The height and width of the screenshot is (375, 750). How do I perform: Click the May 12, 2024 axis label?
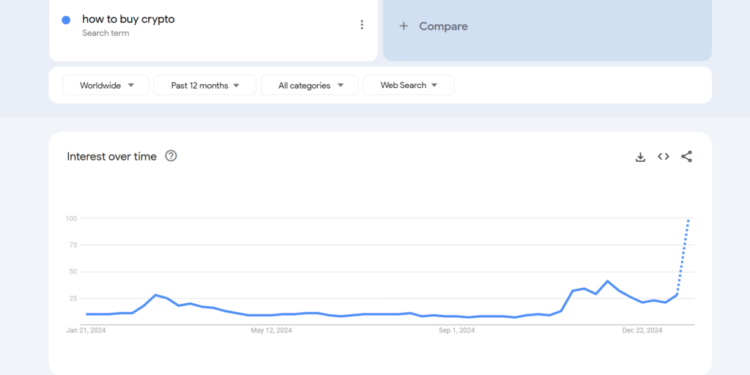tap(271, 331)
